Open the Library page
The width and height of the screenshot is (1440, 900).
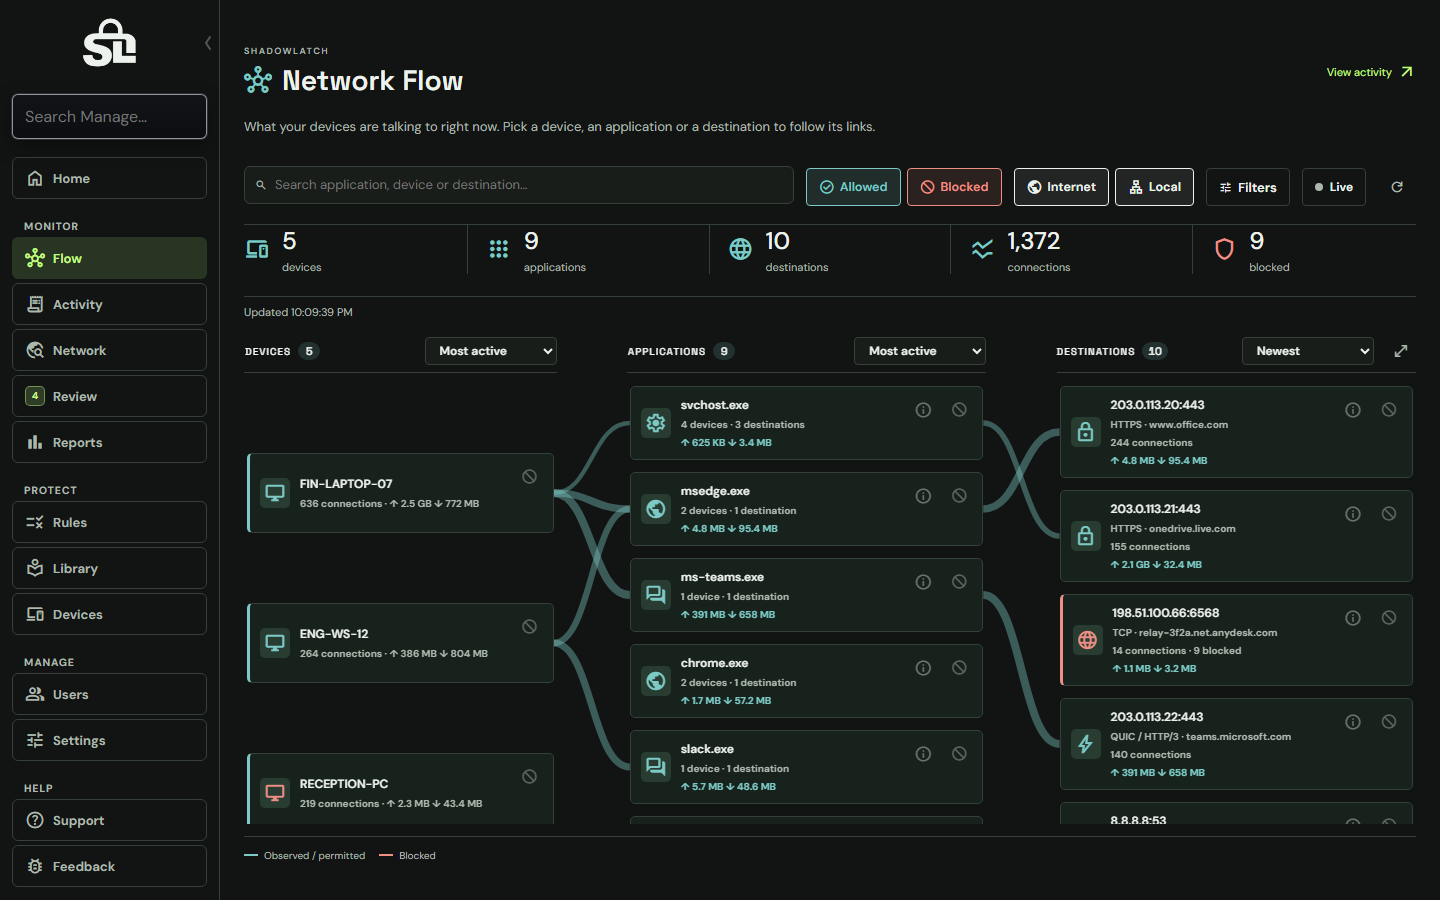pos(109,568)
